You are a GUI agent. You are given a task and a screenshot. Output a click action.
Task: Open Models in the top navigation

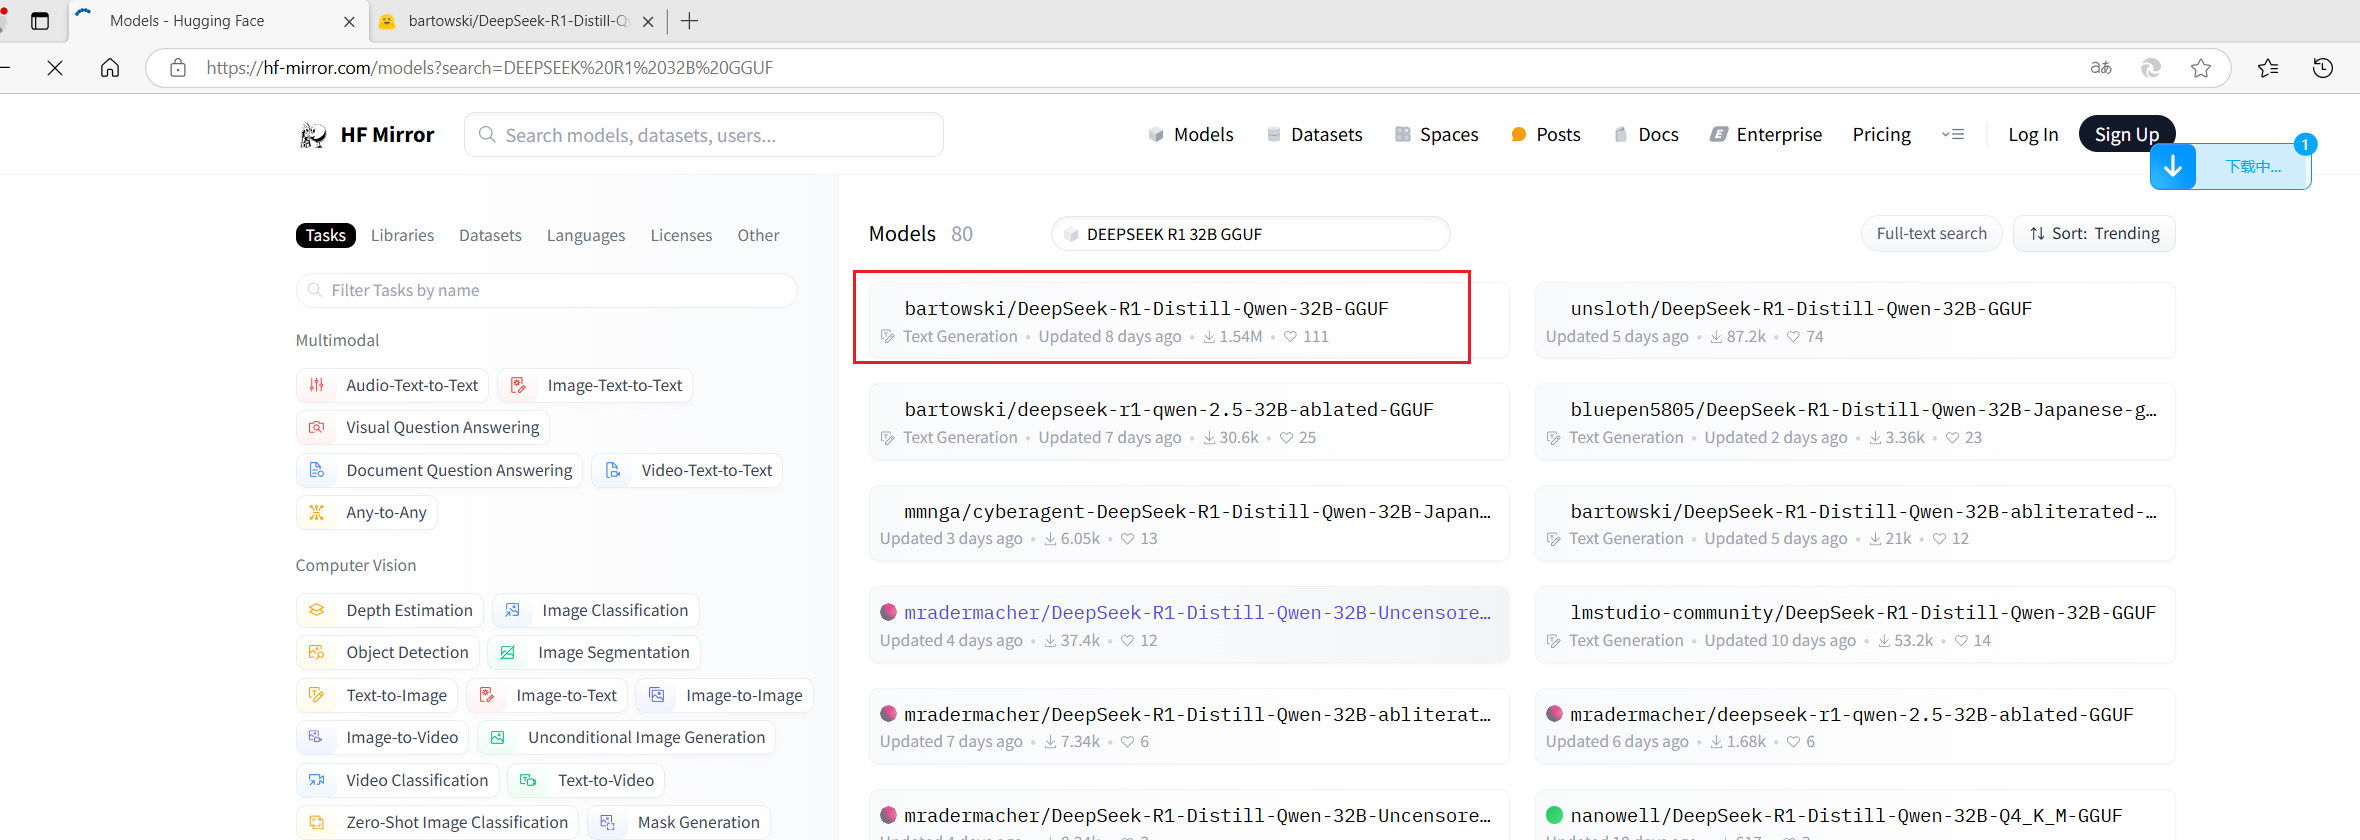[1191, 135]
